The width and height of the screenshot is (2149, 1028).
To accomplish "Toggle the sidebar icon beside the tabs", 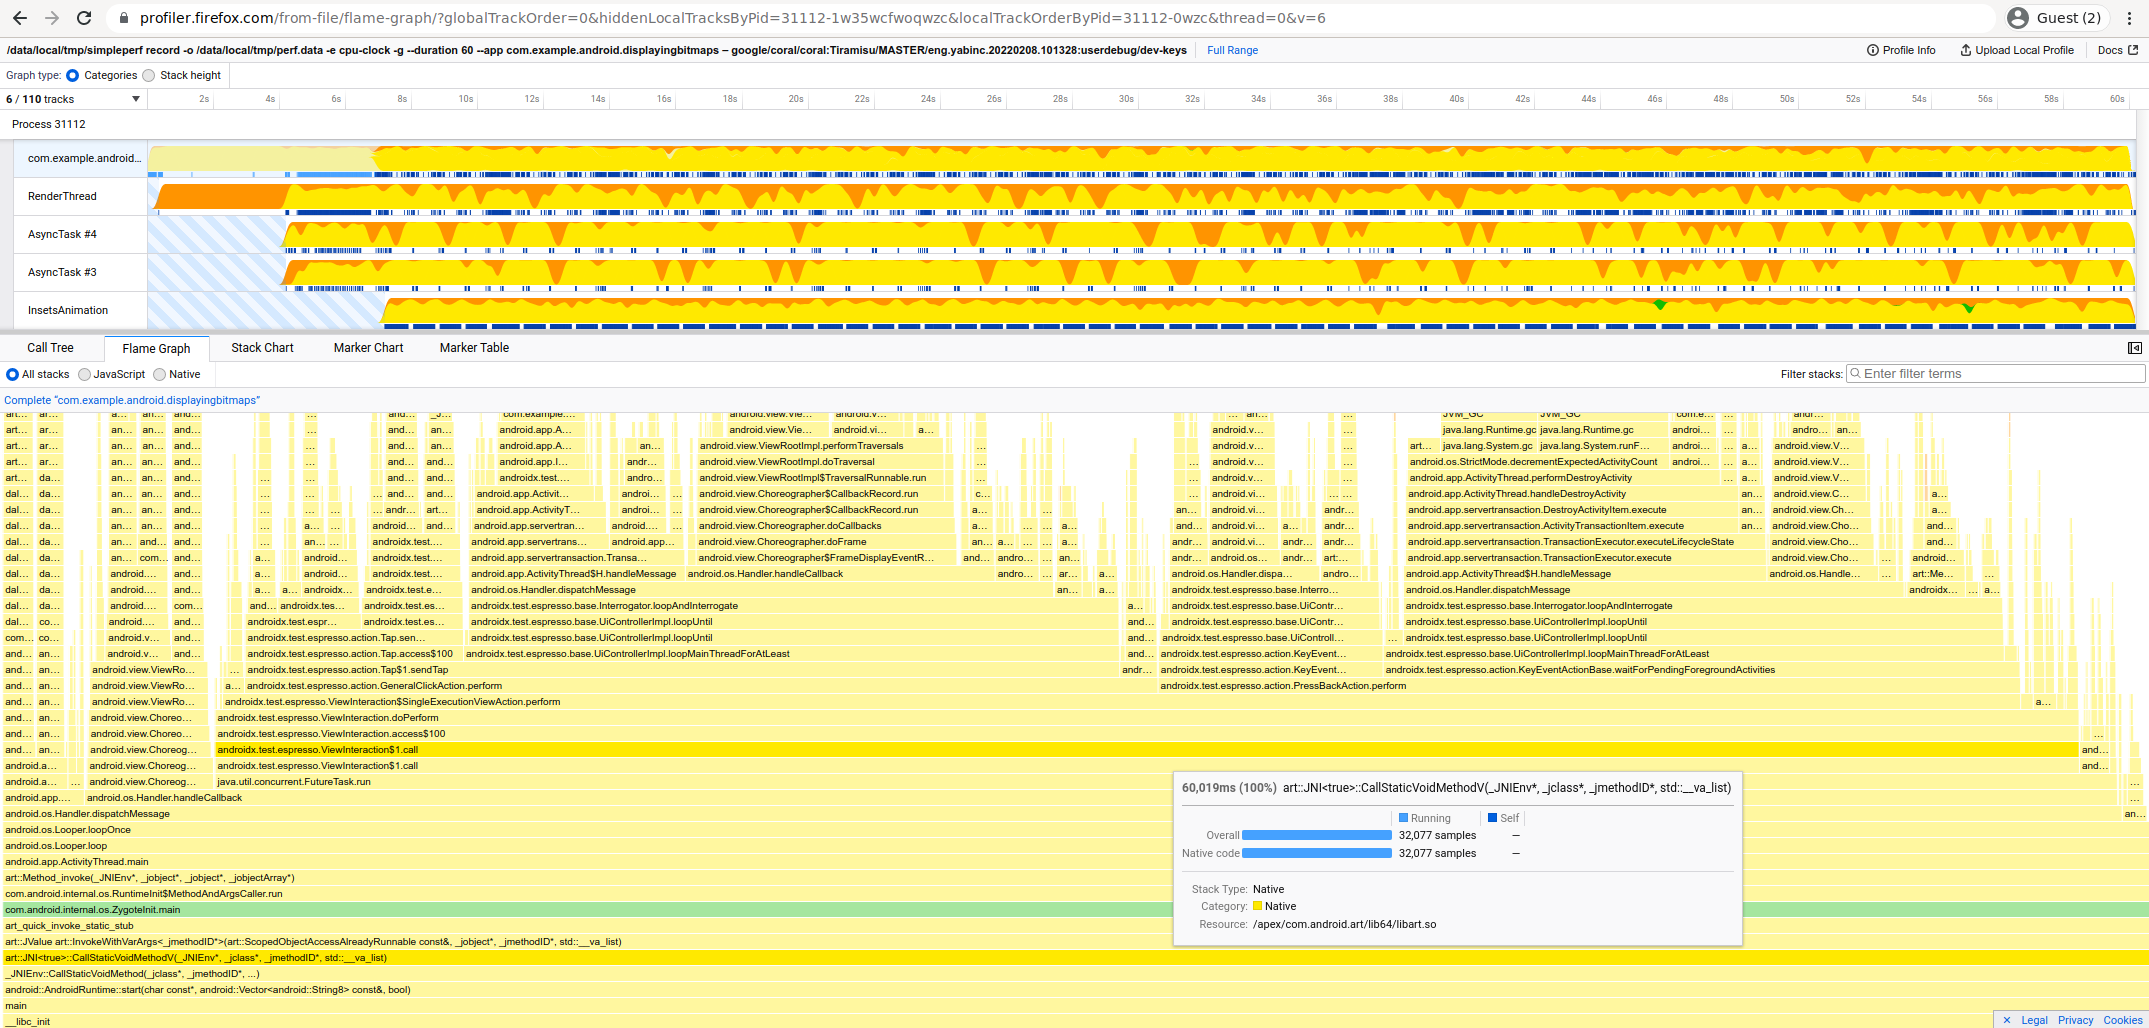I will pos(2134,348).
